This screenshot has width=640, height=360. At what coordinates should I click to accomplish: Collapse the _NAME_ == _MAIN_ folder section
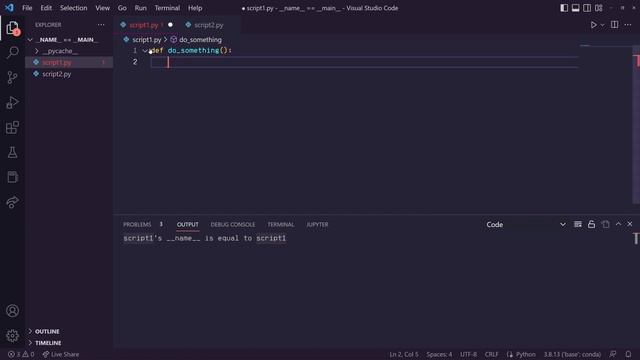point(69,40)
